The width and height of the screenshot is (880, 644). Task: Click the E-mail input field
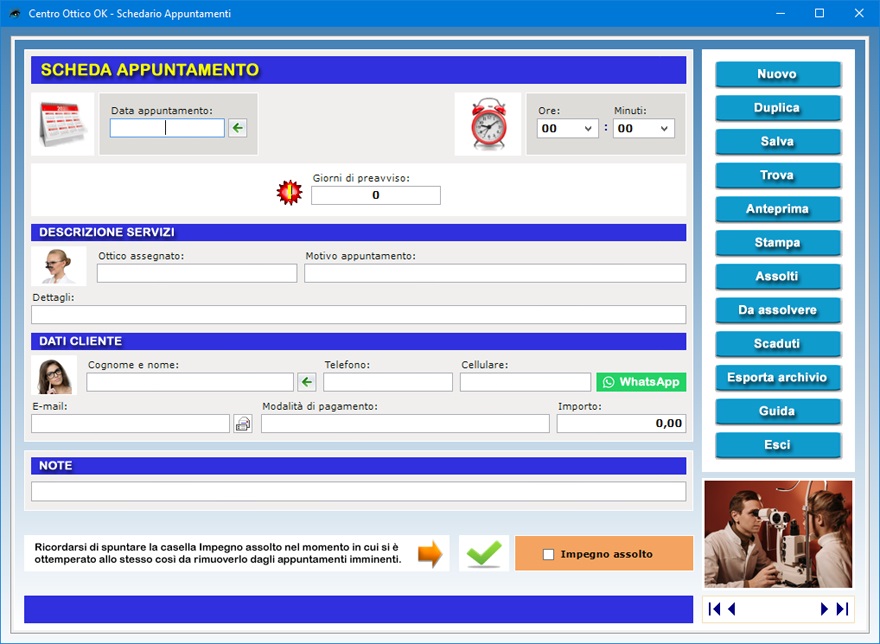[131, 424]
